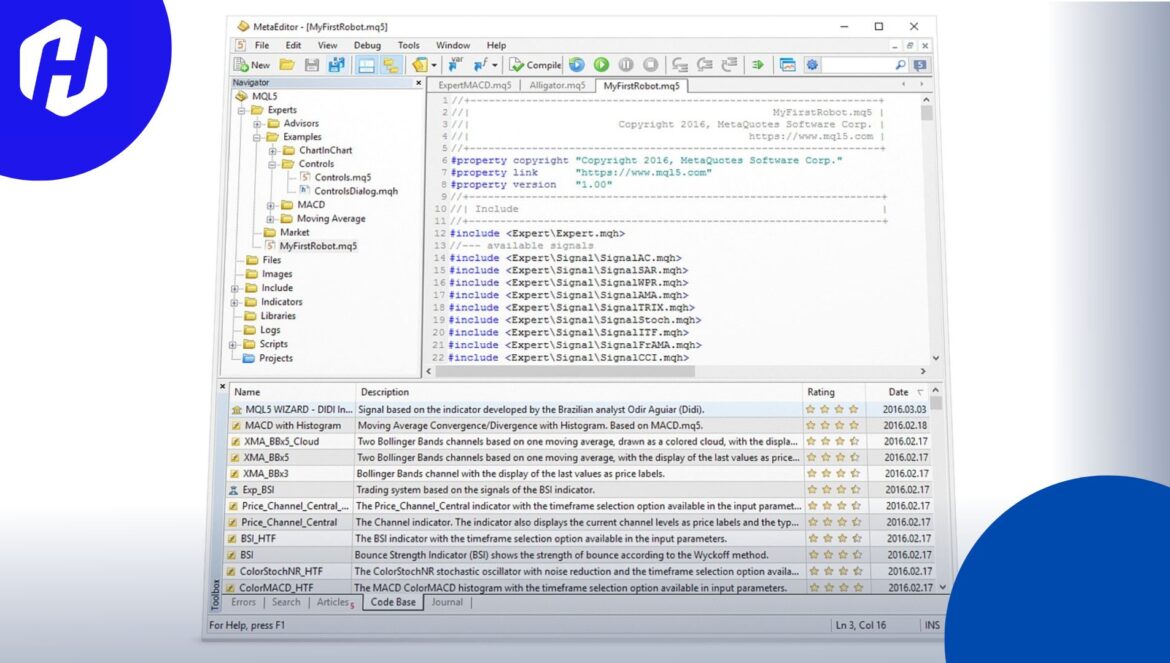Open the Debug menu
This screenshot has width=1170, height=663.
pos(368,45)
